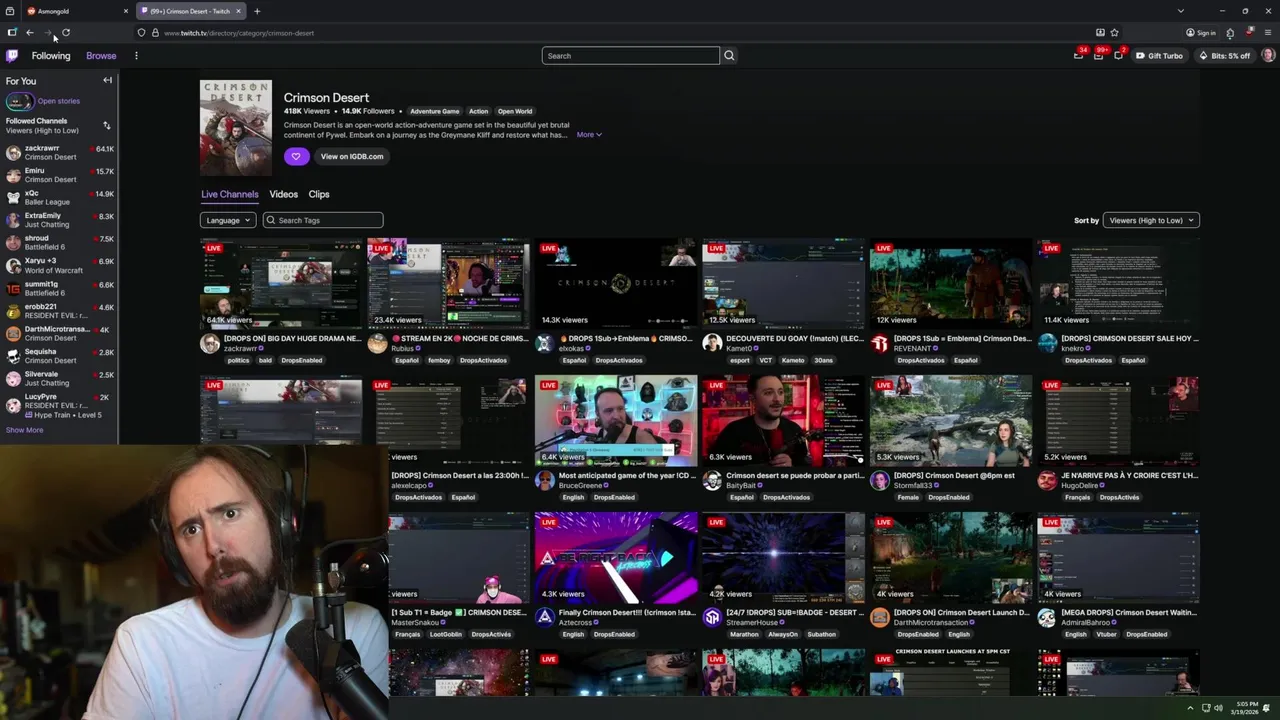
Task: Bookmark this page with star icon
Action: [1114, 33]
